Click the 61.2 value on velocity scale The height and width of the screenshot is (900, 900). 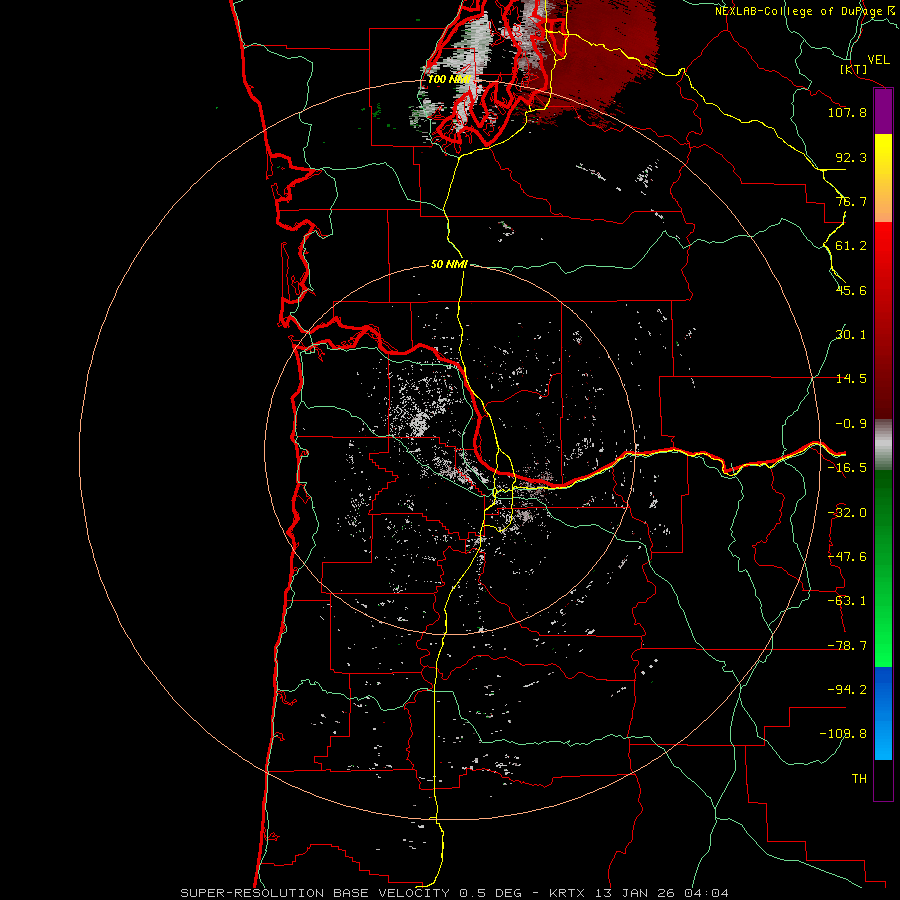851,246
